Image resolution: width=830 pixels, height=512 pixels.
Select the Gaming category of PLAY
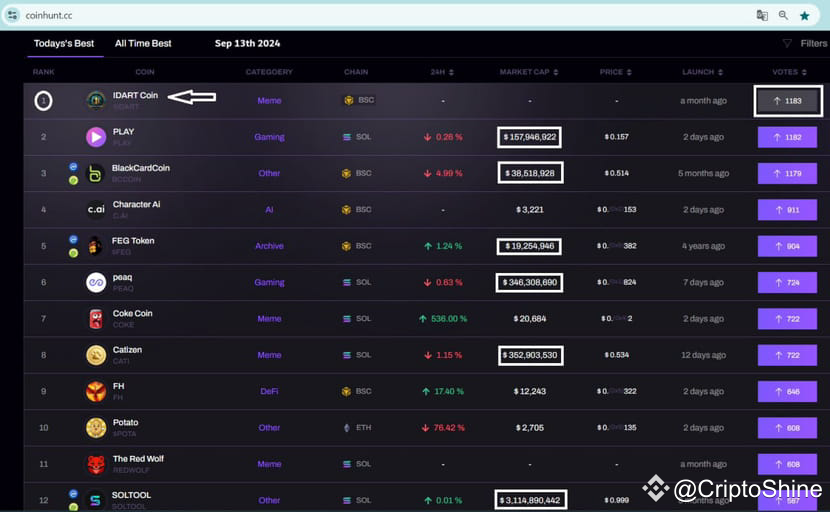pyautogui.click(x=269, y=137)
